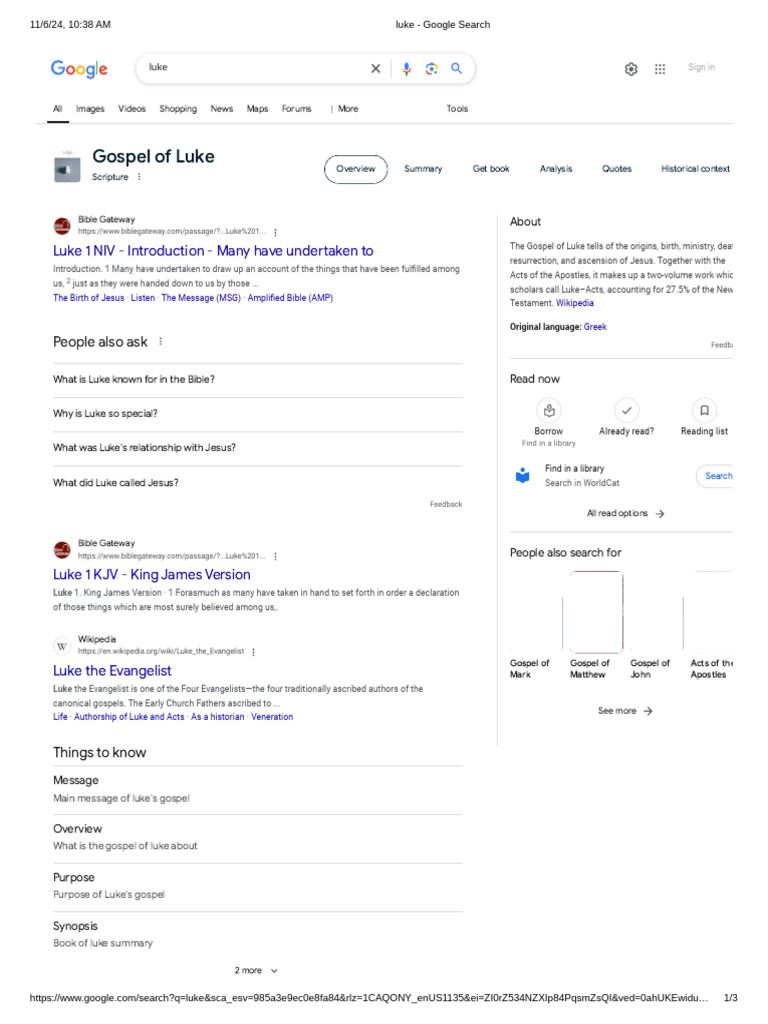Open quick settings gear icon
Viewport: 768px width, 1024px height.
631,69
